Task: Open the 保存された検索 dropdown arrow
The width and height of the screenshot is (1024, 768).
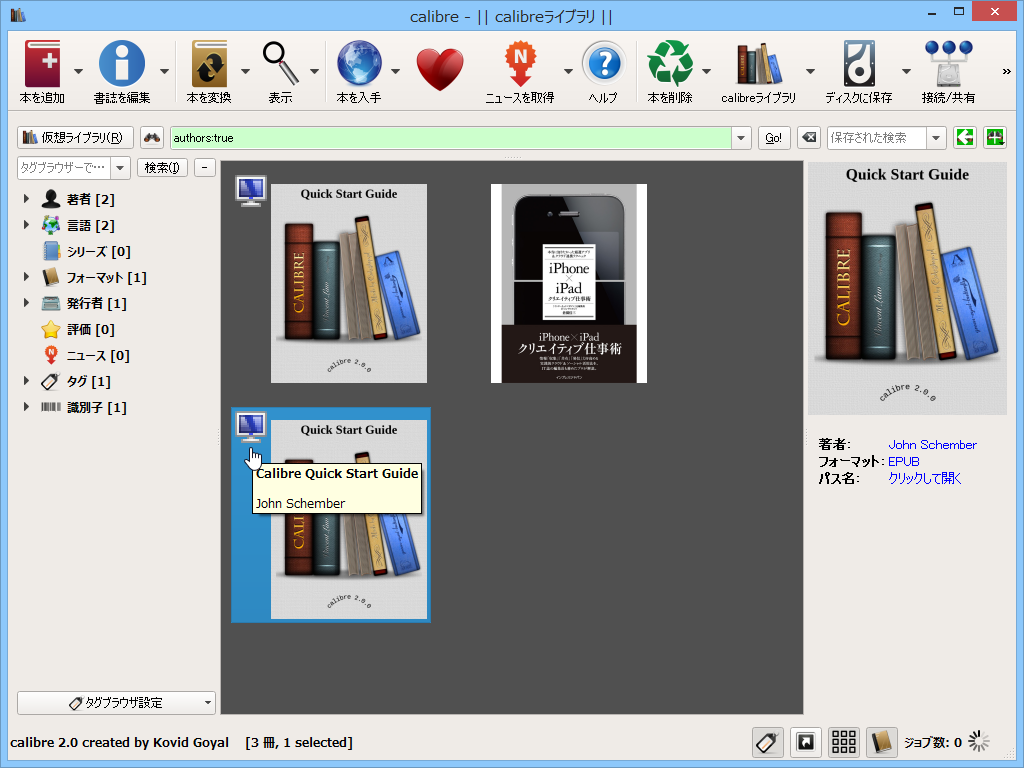Action: point(936,138)
